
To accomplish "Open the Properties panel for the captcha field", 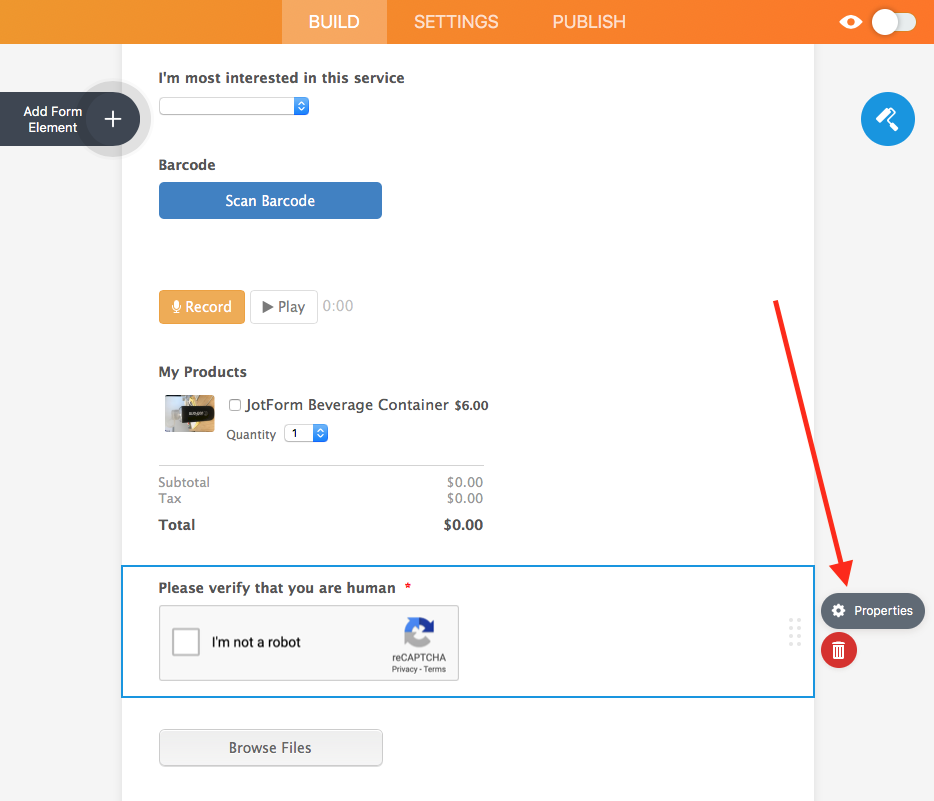I will (872, 610).
